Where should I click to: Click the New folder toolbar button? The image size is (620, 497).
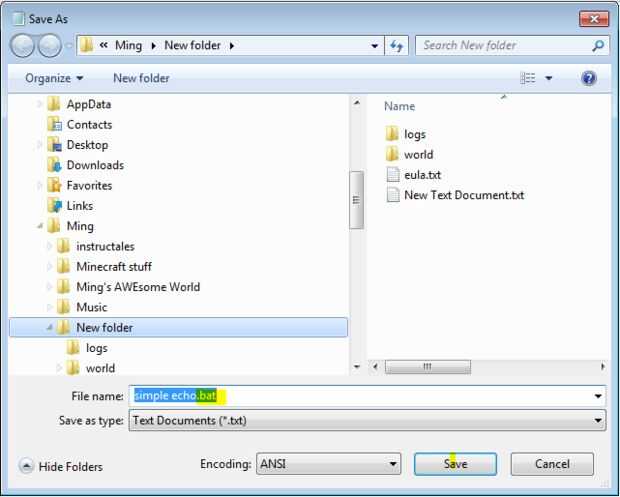[141, 78]
